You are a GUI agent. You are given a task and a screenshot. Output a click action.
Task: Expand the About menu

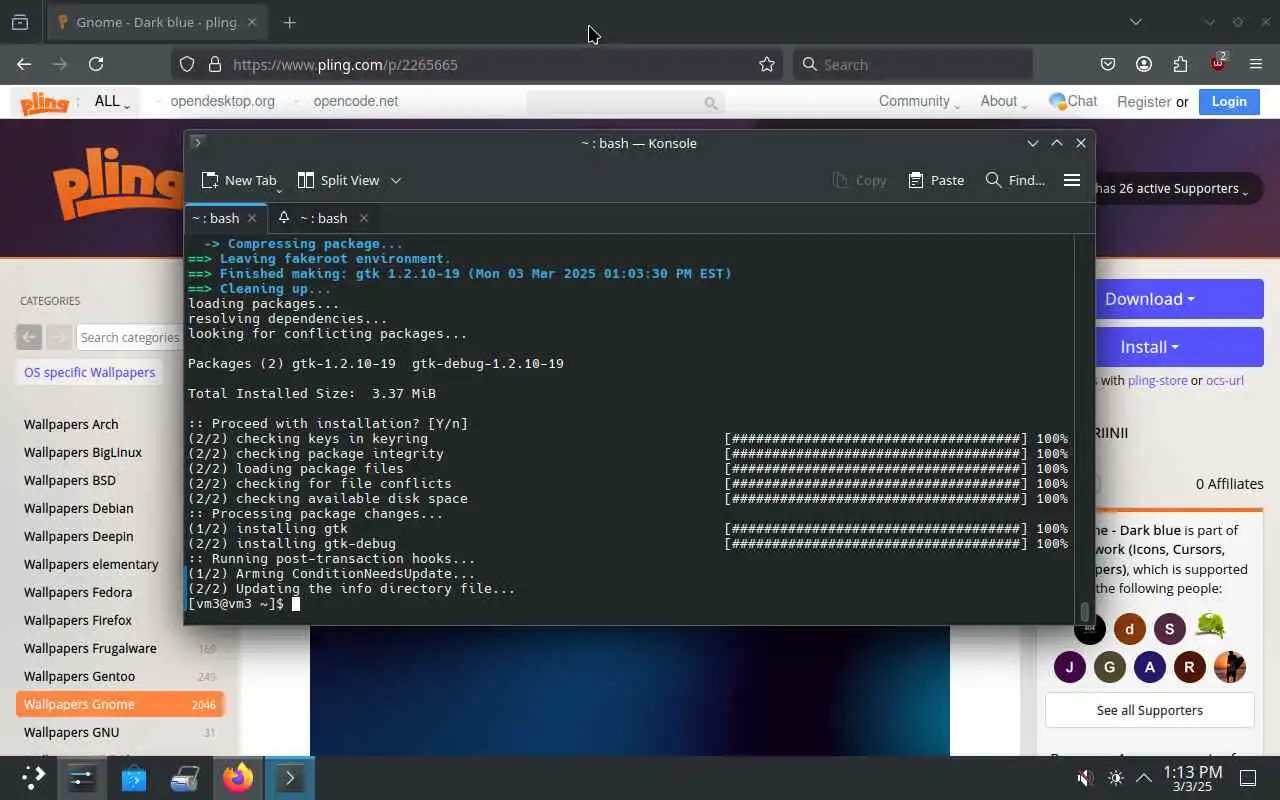pos(1003,101)
